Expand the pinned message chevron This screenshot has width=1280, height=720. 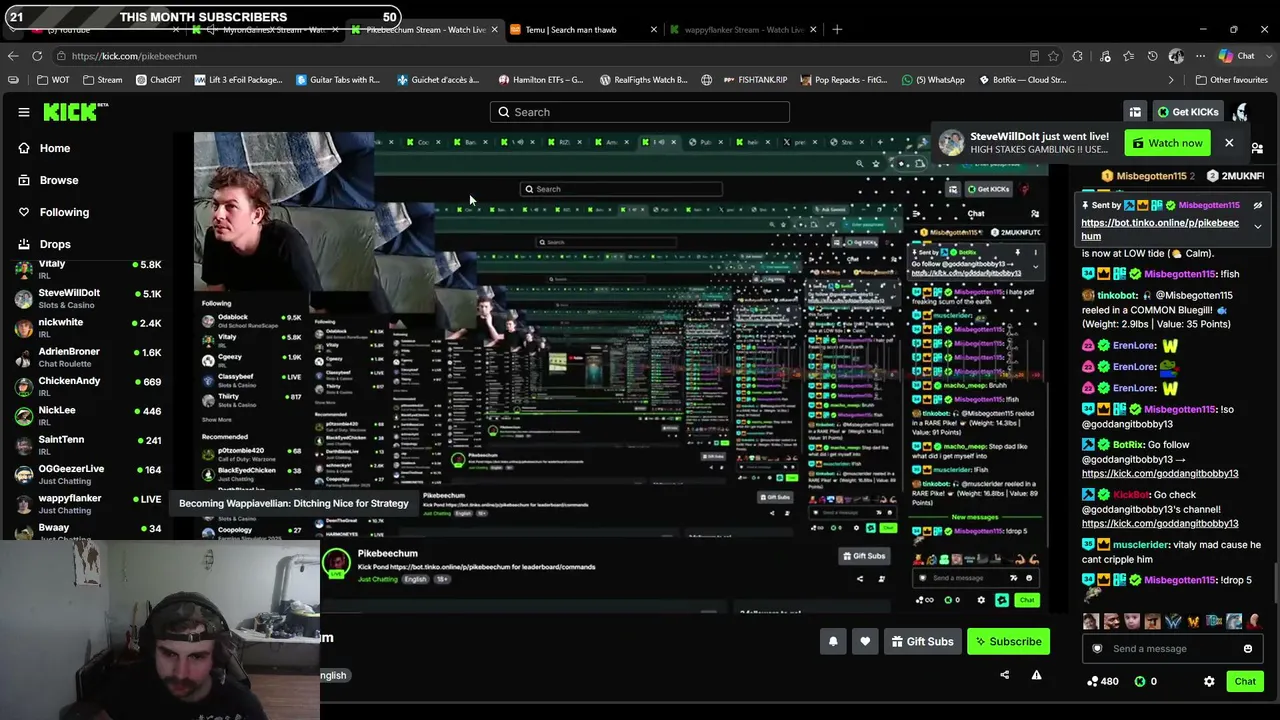click(x=1258, y=227)
